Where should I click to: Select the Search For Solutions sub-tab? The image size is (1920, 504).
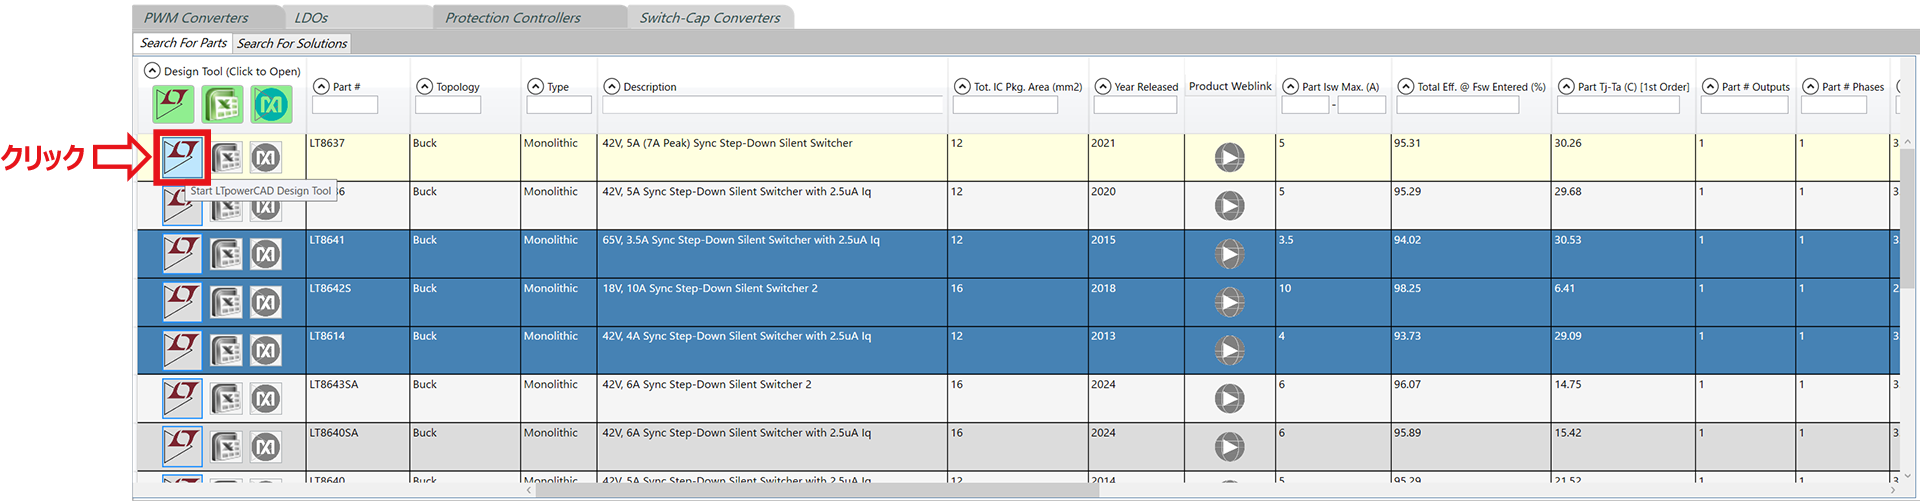coord(291,43)
